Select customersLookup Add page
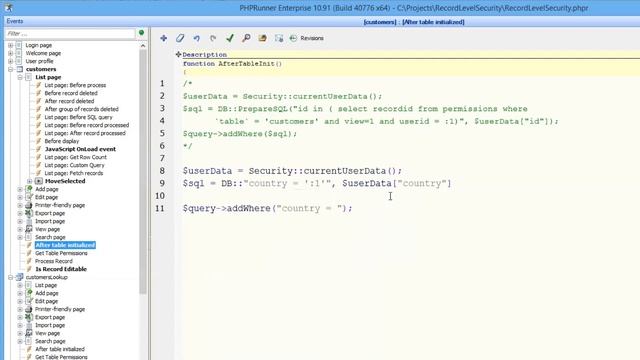The height and width of the screenshot is (360, 640). click(47, 293)
